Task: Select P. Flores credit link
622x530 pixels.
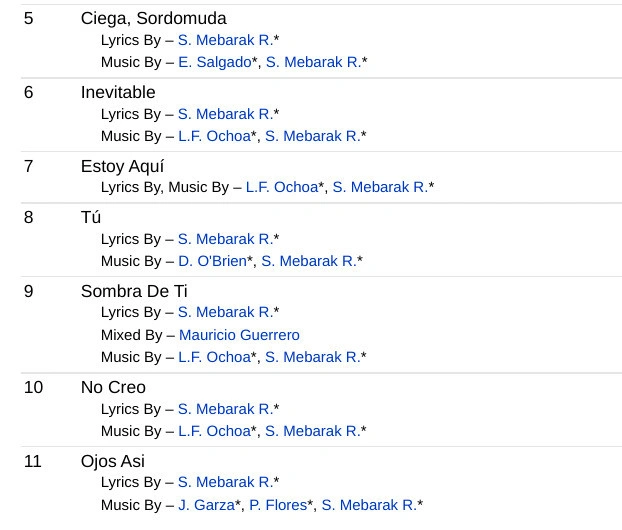Action: click(x=277, y=505)
